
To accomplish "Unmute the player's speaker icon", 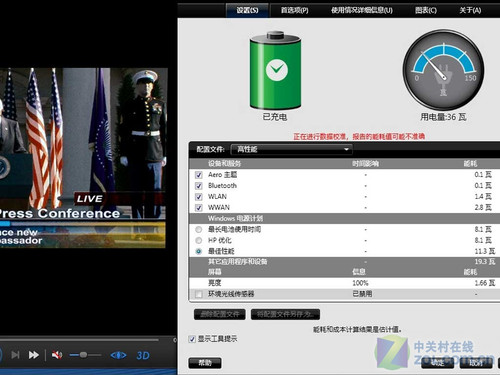I will [57, 355].
